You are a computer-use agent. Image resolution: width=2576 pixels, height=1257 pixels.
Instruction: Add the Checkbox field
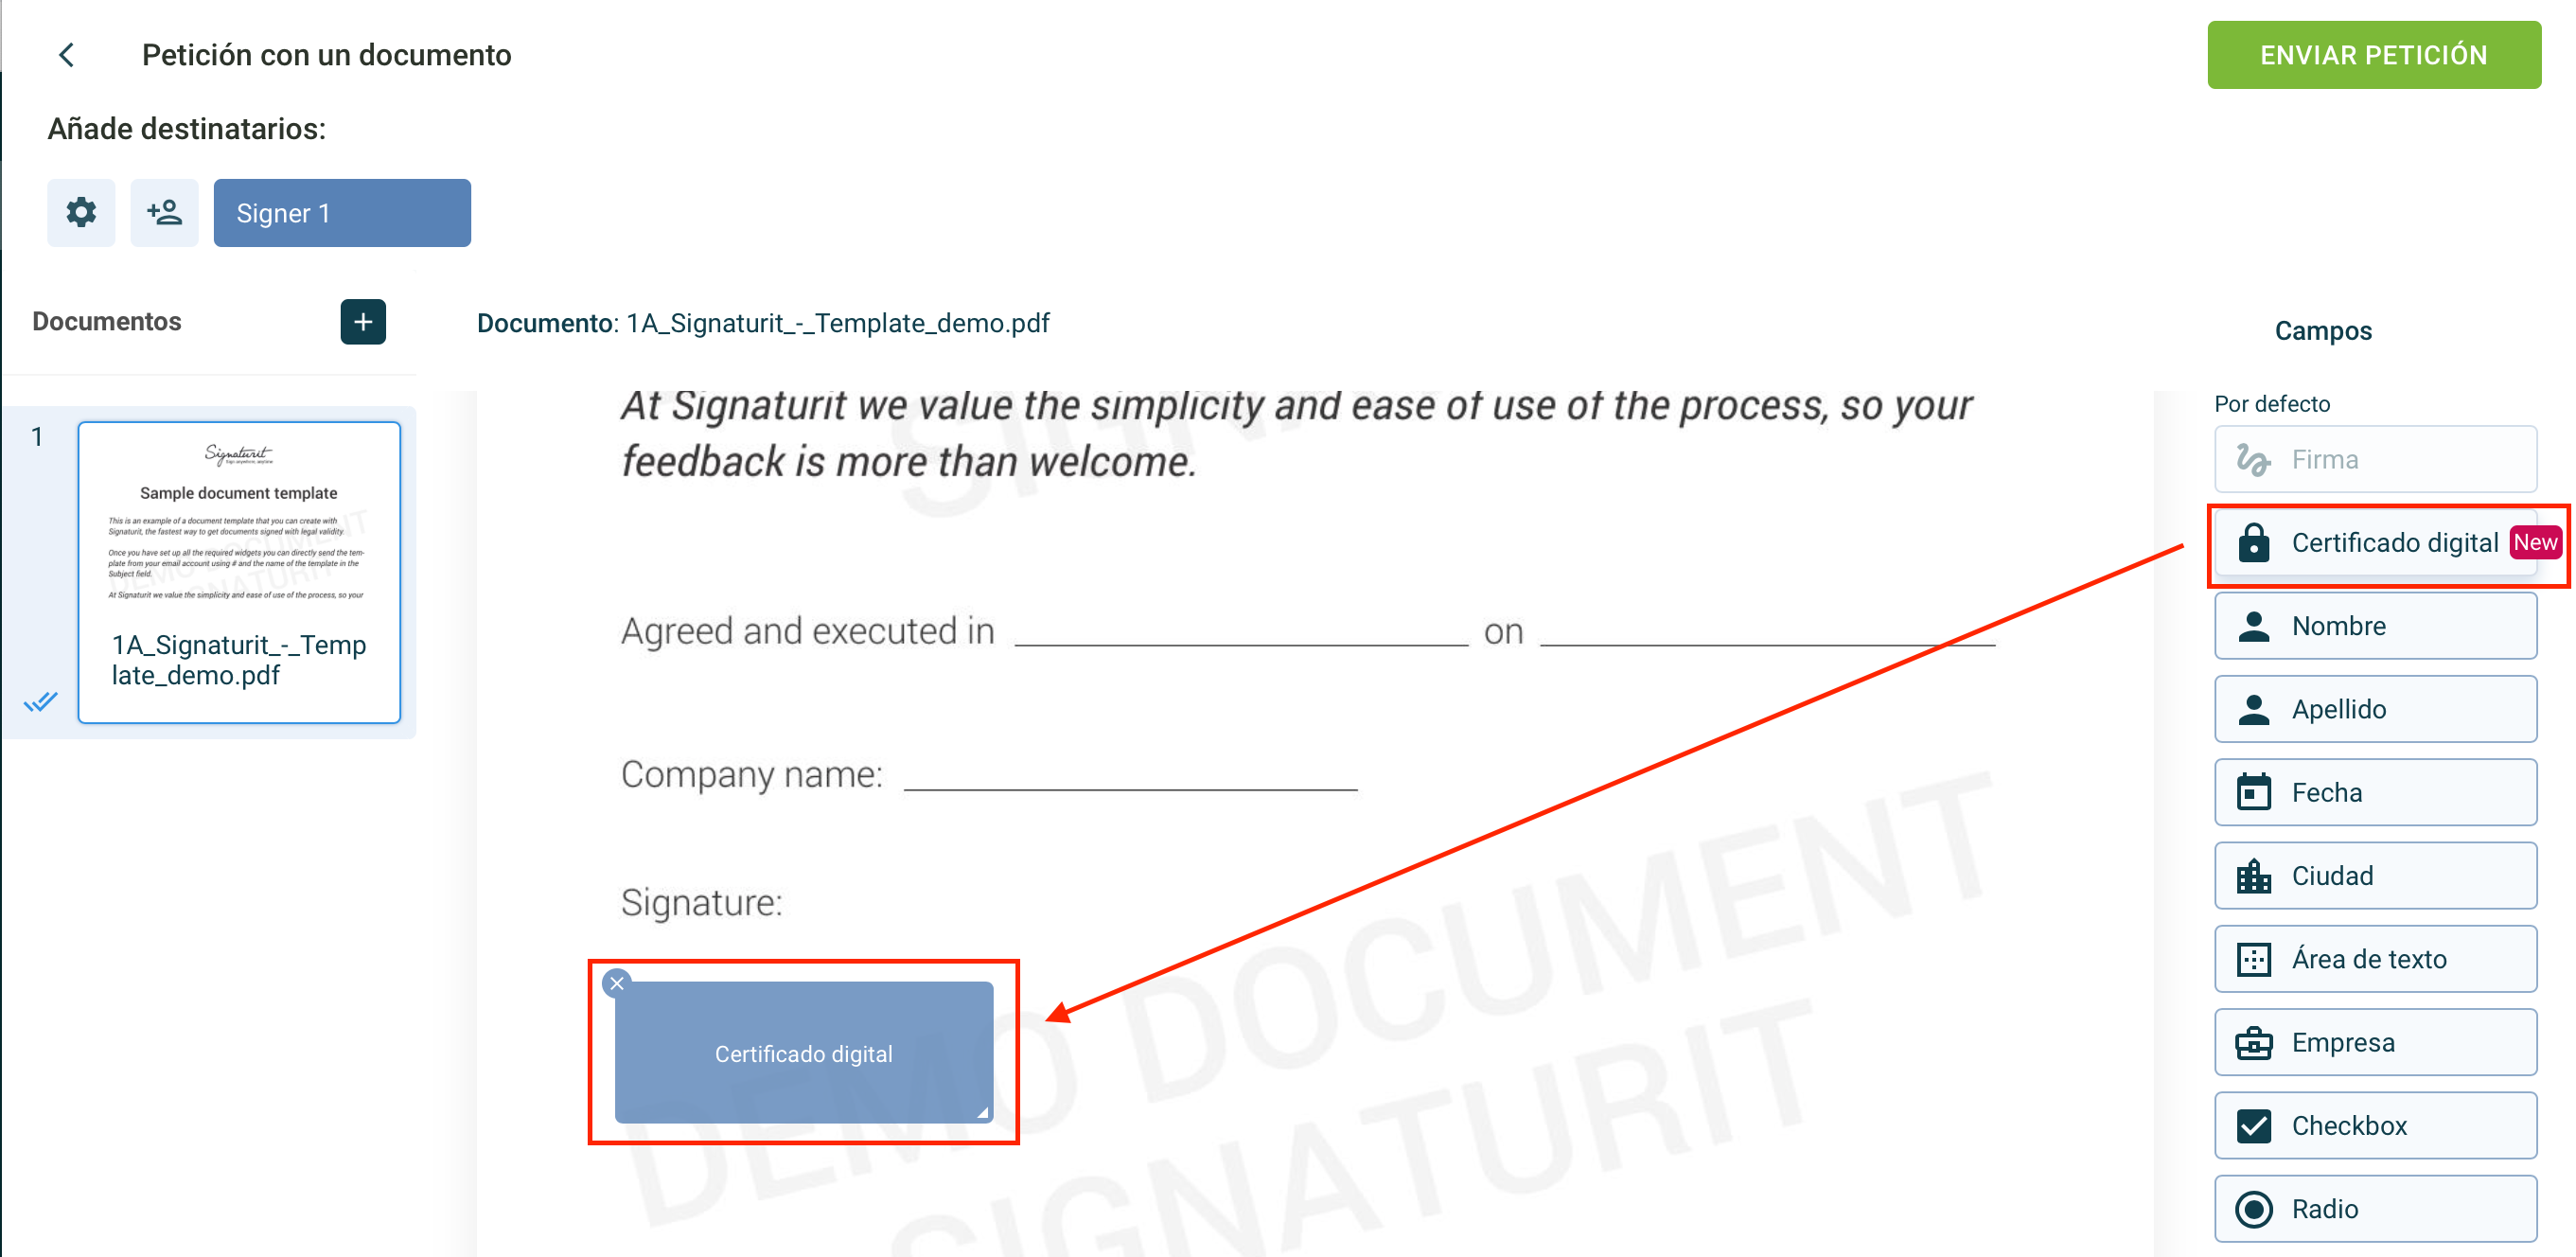(2375, 1125)
